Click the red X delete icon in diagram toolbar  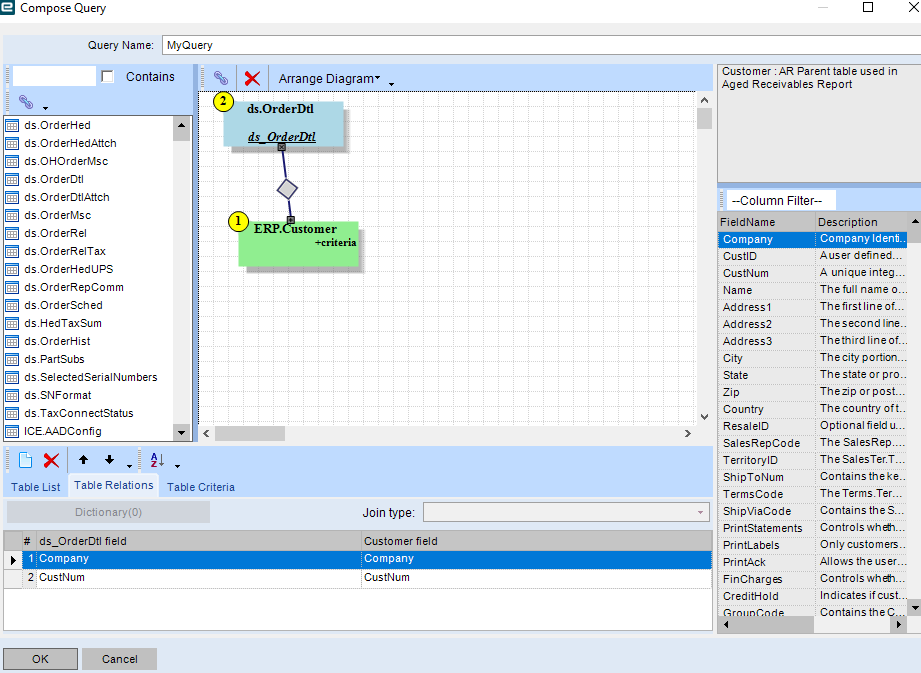click(x=253, y=78)
